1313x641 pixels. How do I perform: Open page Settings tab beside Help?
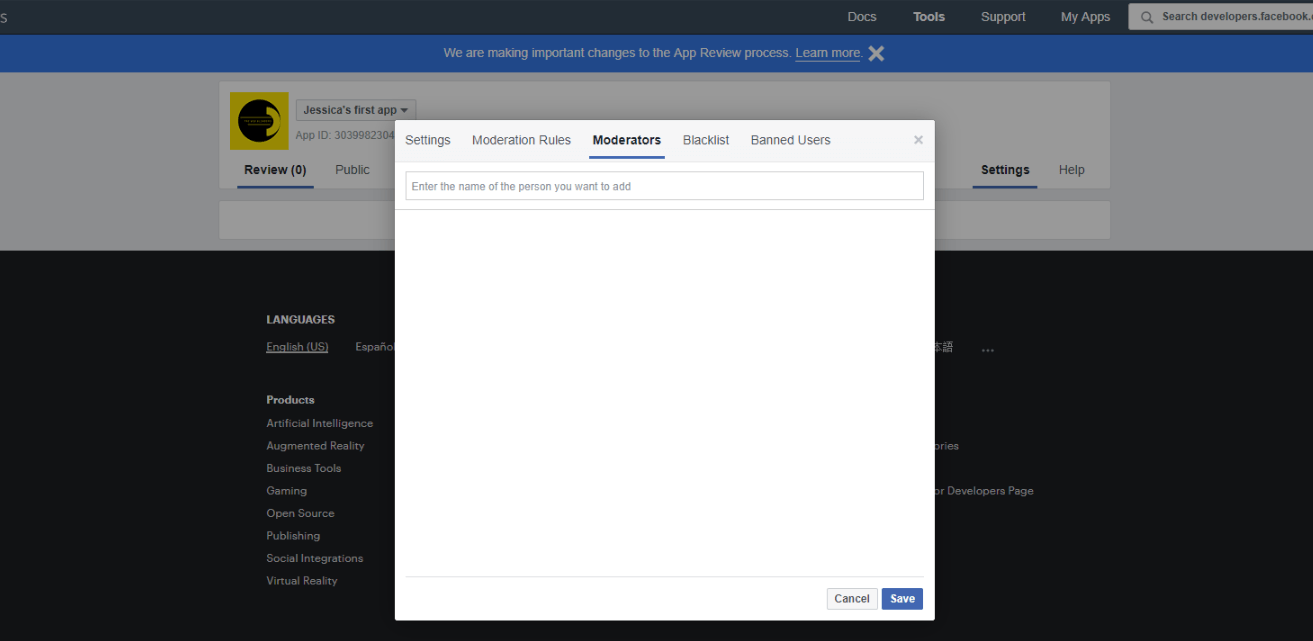coord(1005,170)
